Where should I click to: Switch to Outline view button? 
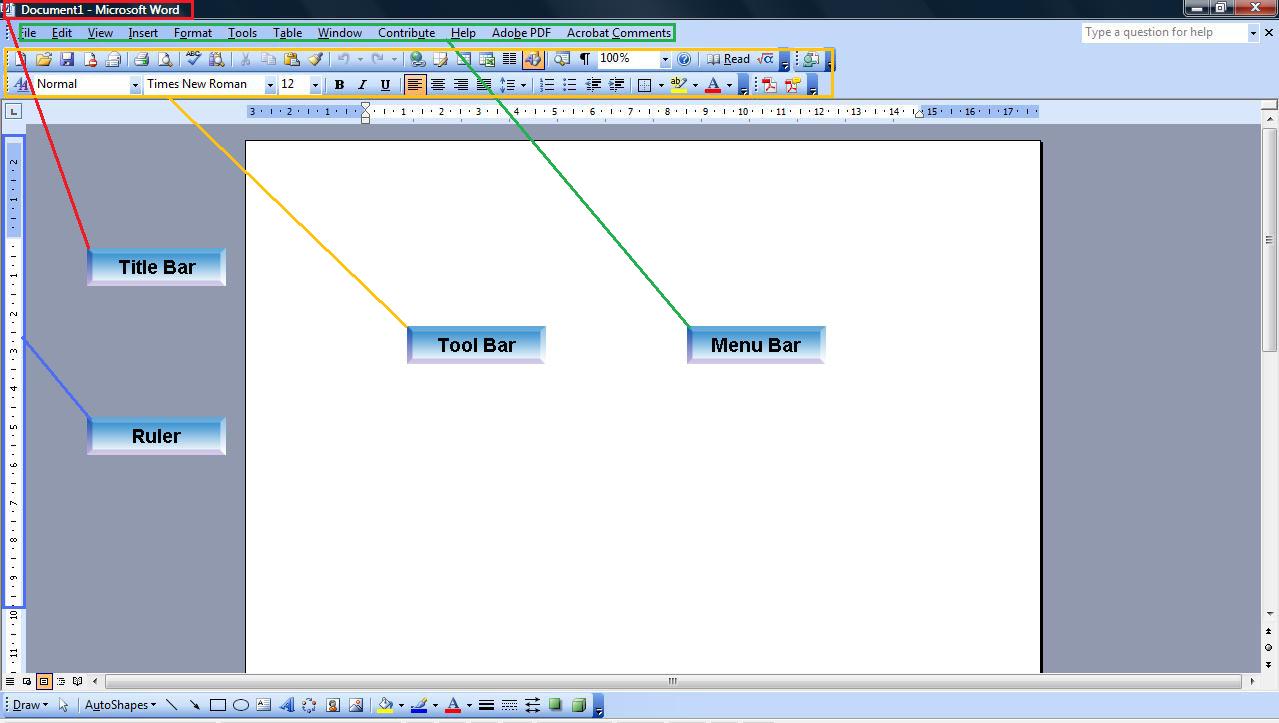61,682
